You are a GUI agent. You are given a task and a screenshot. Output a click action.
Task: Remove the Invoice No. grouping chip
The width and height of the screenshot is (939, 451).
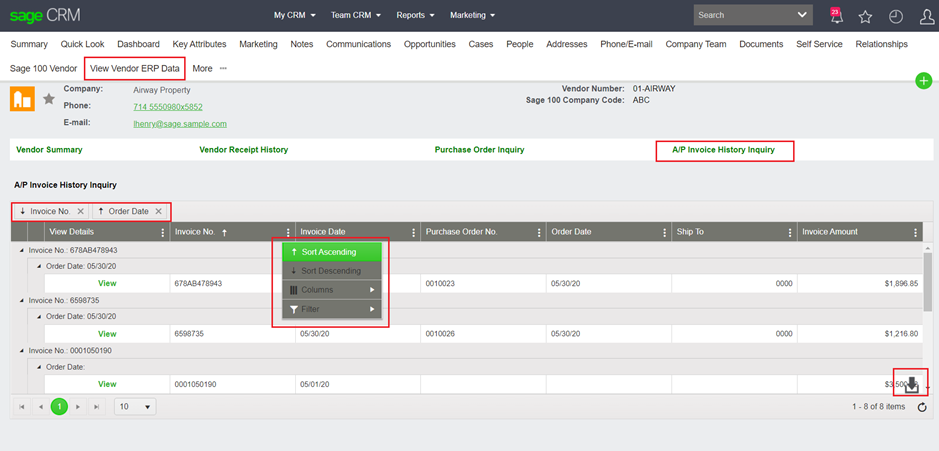click(80, 211)
